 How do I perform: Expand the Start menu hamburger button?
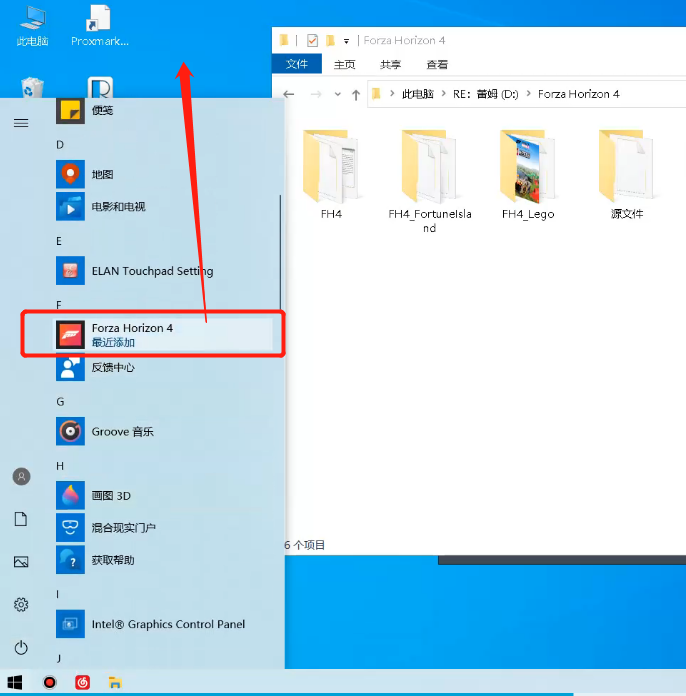pyautogui.click(x=21, y=123)
